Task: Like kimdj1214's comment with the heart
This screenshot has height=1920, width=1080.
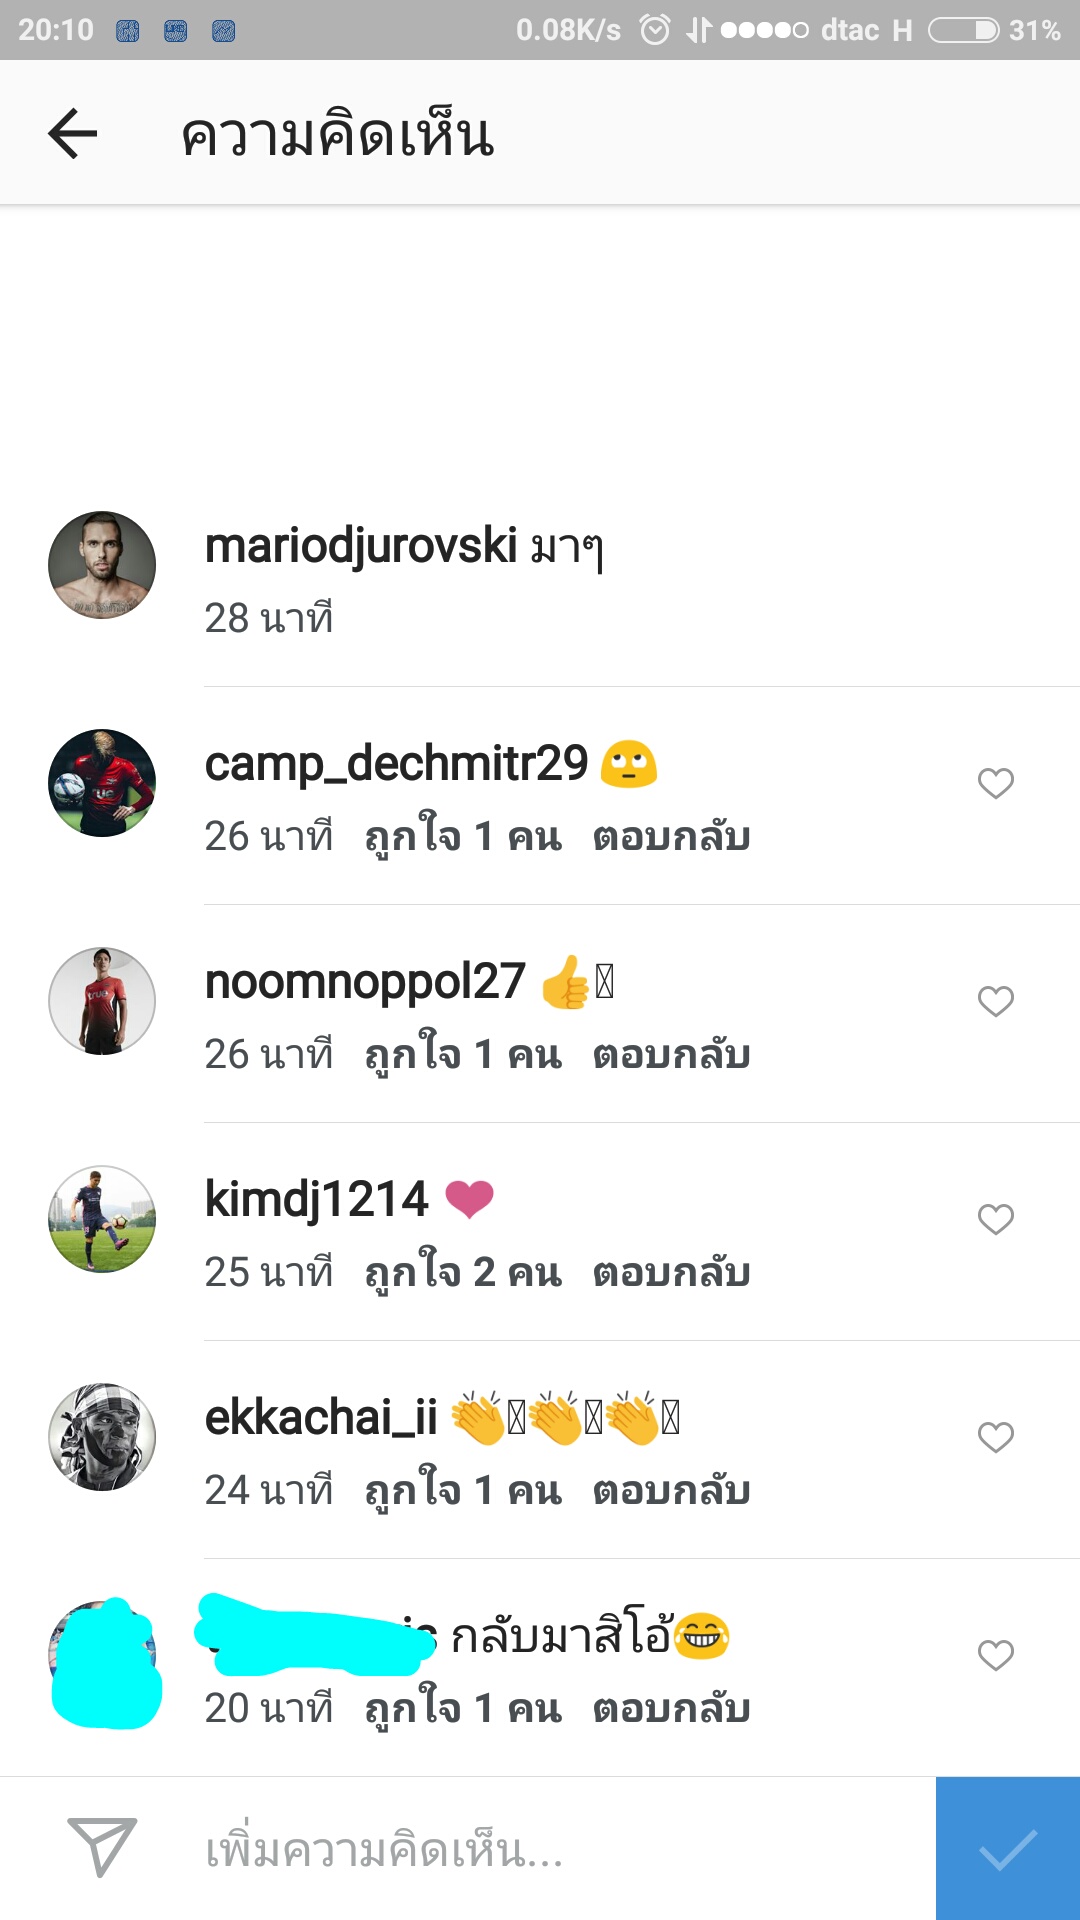Action: [996, 1219]
